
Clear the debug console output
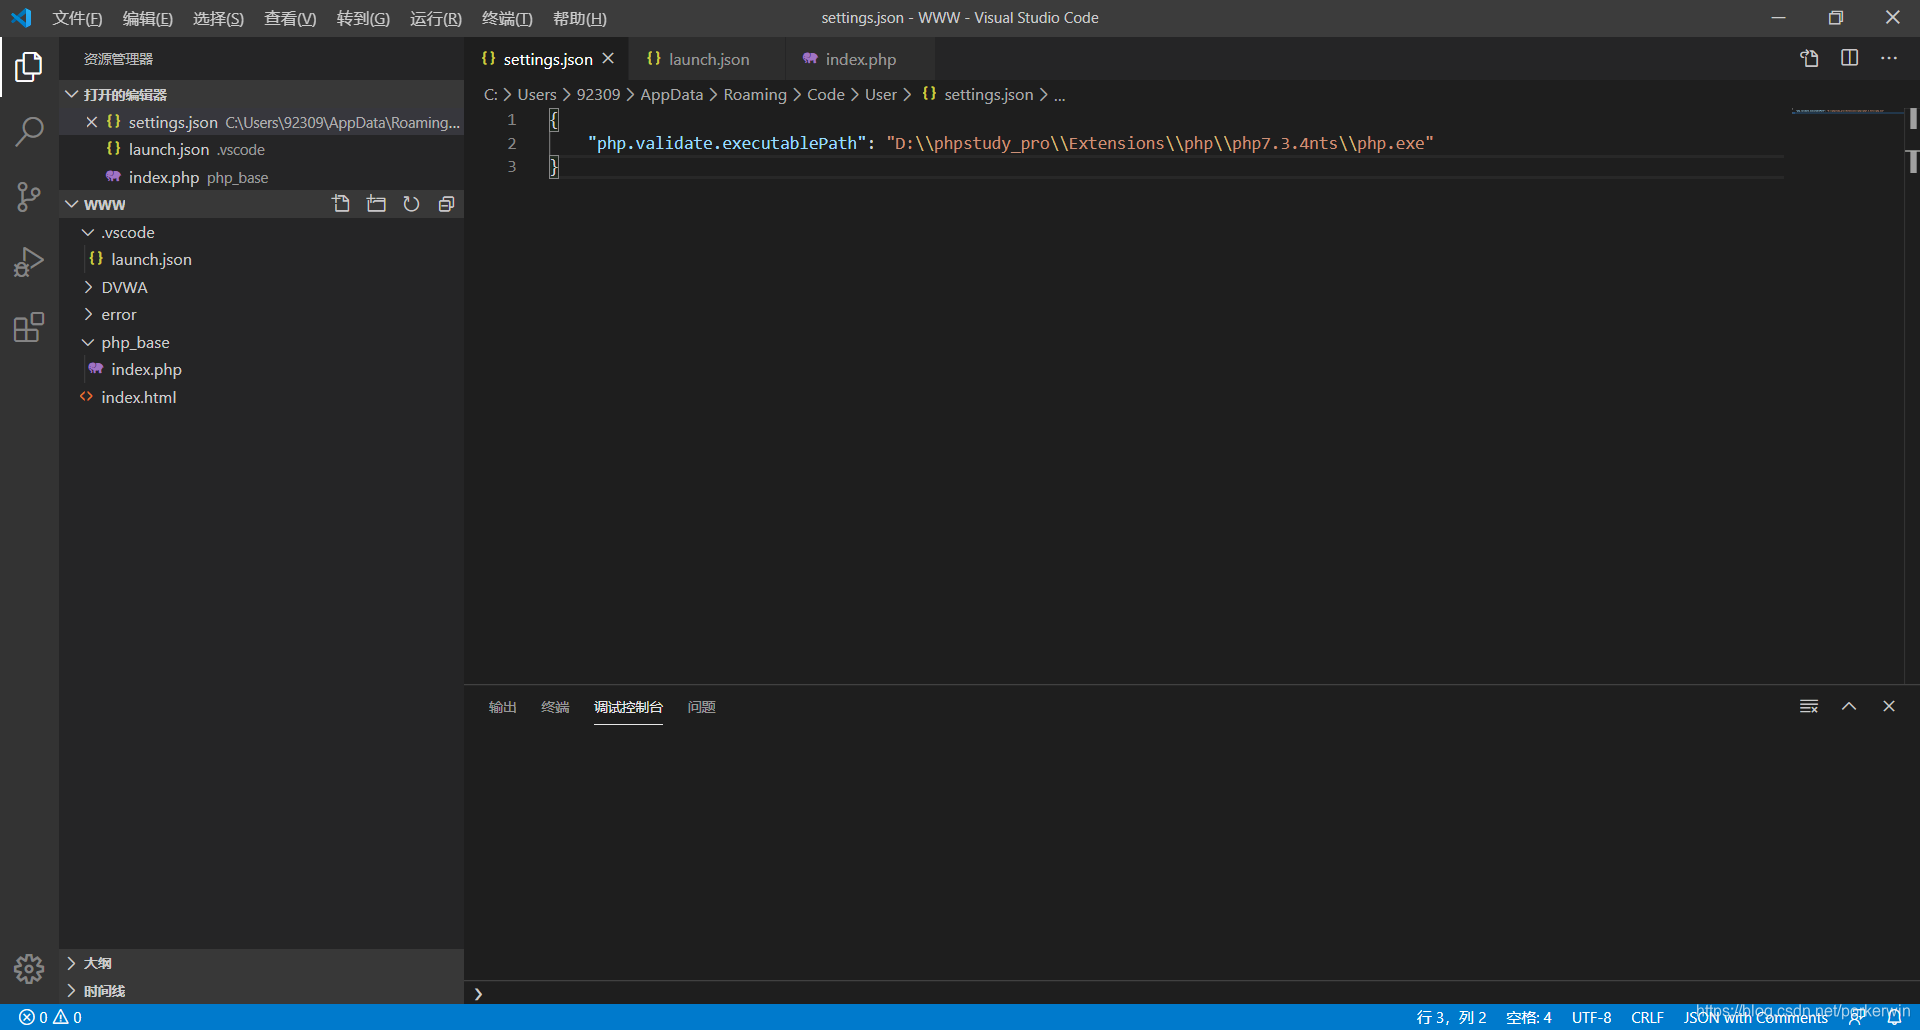[1809, 706]
